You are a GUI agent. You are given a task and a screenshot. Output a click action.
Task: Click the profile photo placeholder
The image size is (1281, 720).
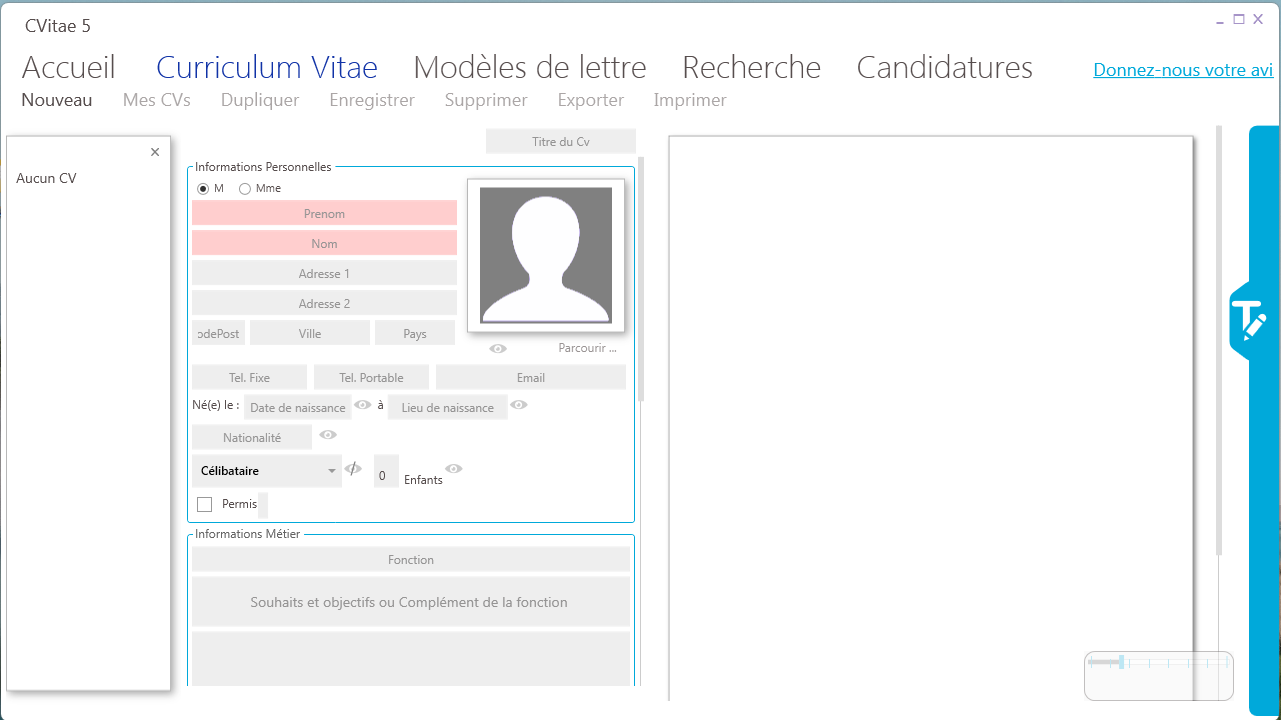click(x=545, y=255)
